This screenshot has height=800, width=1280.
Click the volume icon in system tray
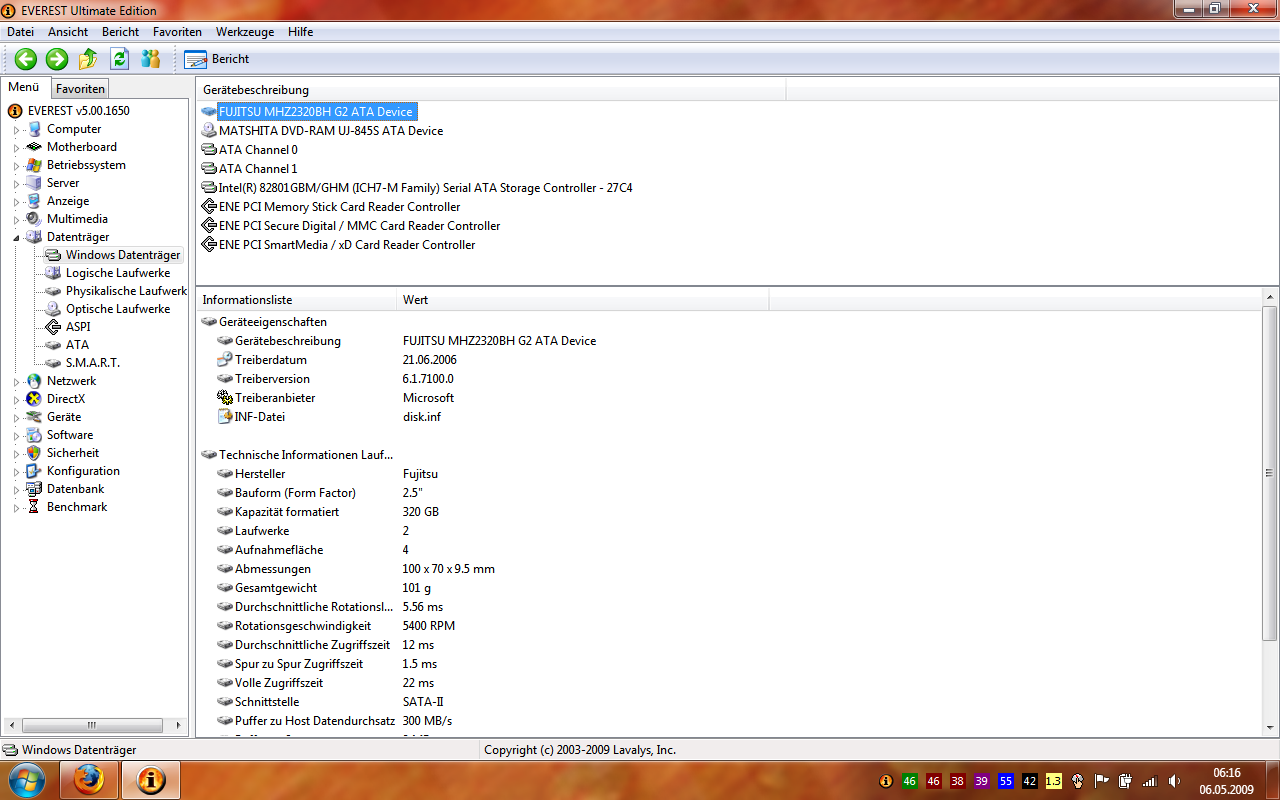point(1174,781)
